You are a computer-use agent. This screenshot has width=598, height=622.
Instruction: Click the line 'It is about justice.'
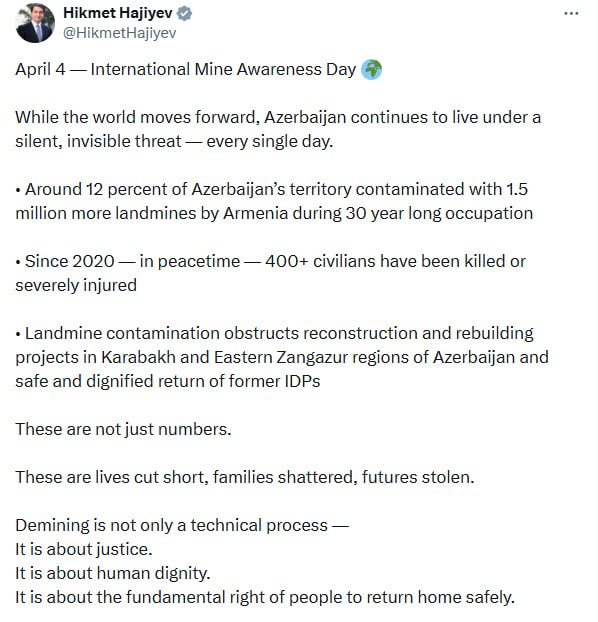(84, 549)
